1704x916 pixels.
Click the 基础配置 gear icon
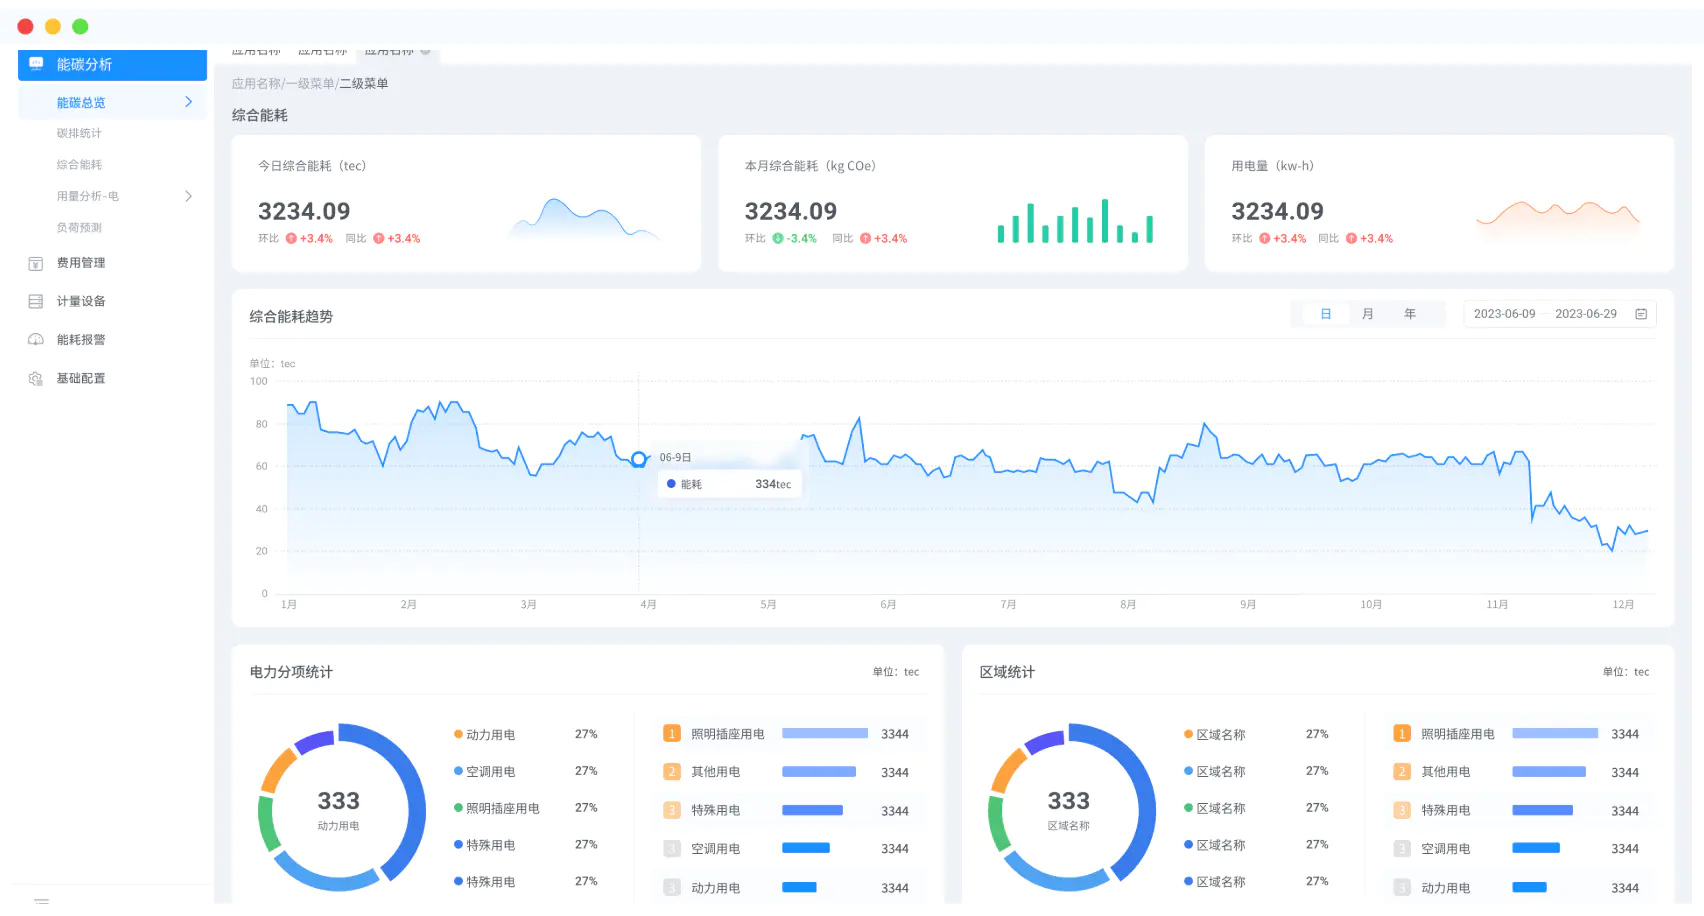coord(36,379)
